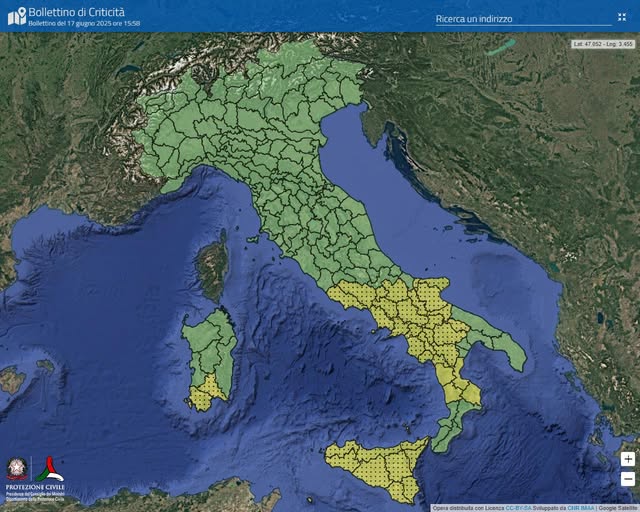Open the CC-BY-SA license link

[x=515, y=508]
